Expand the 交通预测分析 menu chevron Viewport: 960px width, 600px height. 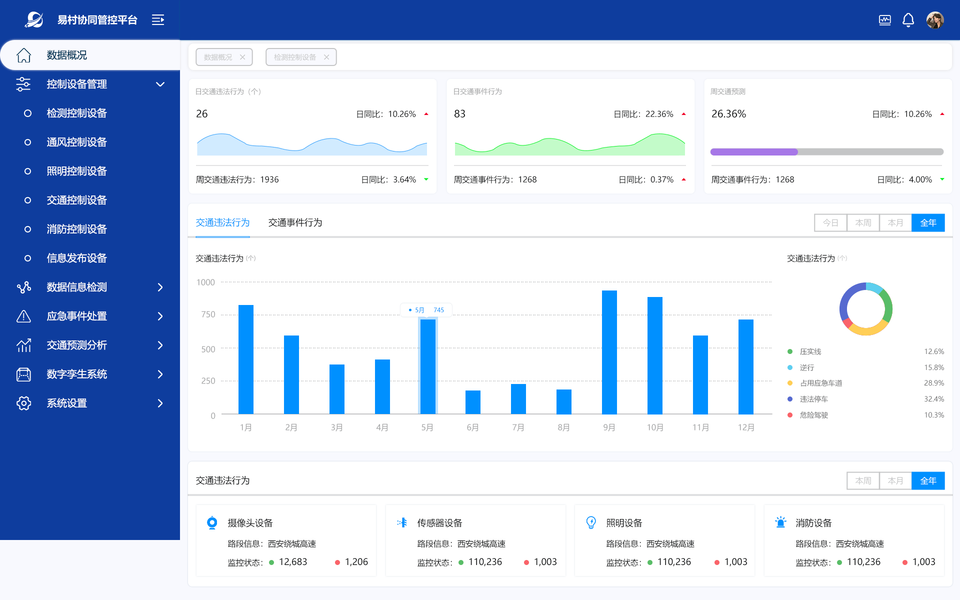(x=160, y=345)
